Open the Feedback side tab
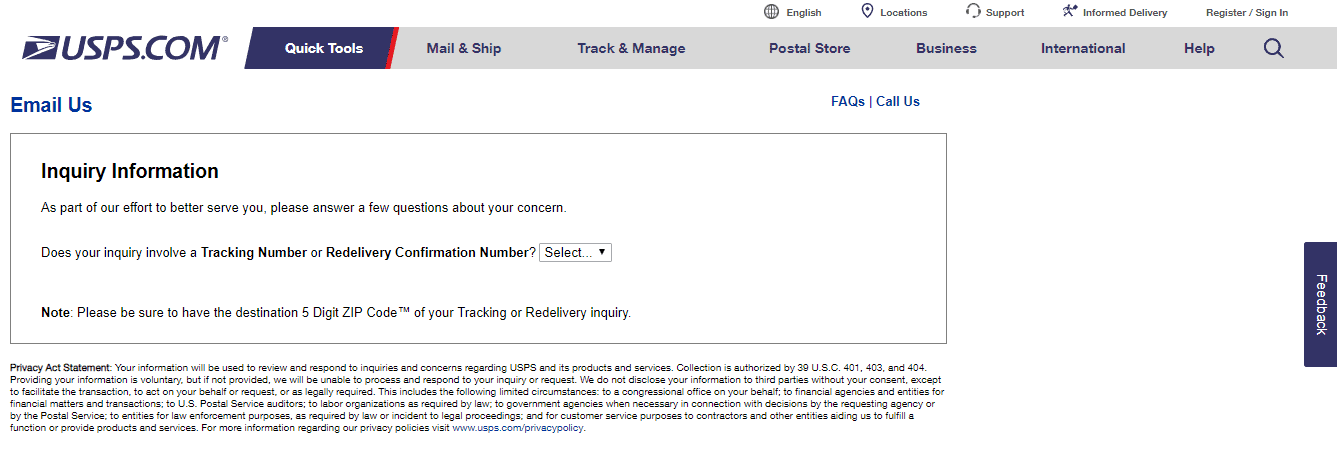The width and height of the screenshot is (1337, 449). pos(1320,304)
